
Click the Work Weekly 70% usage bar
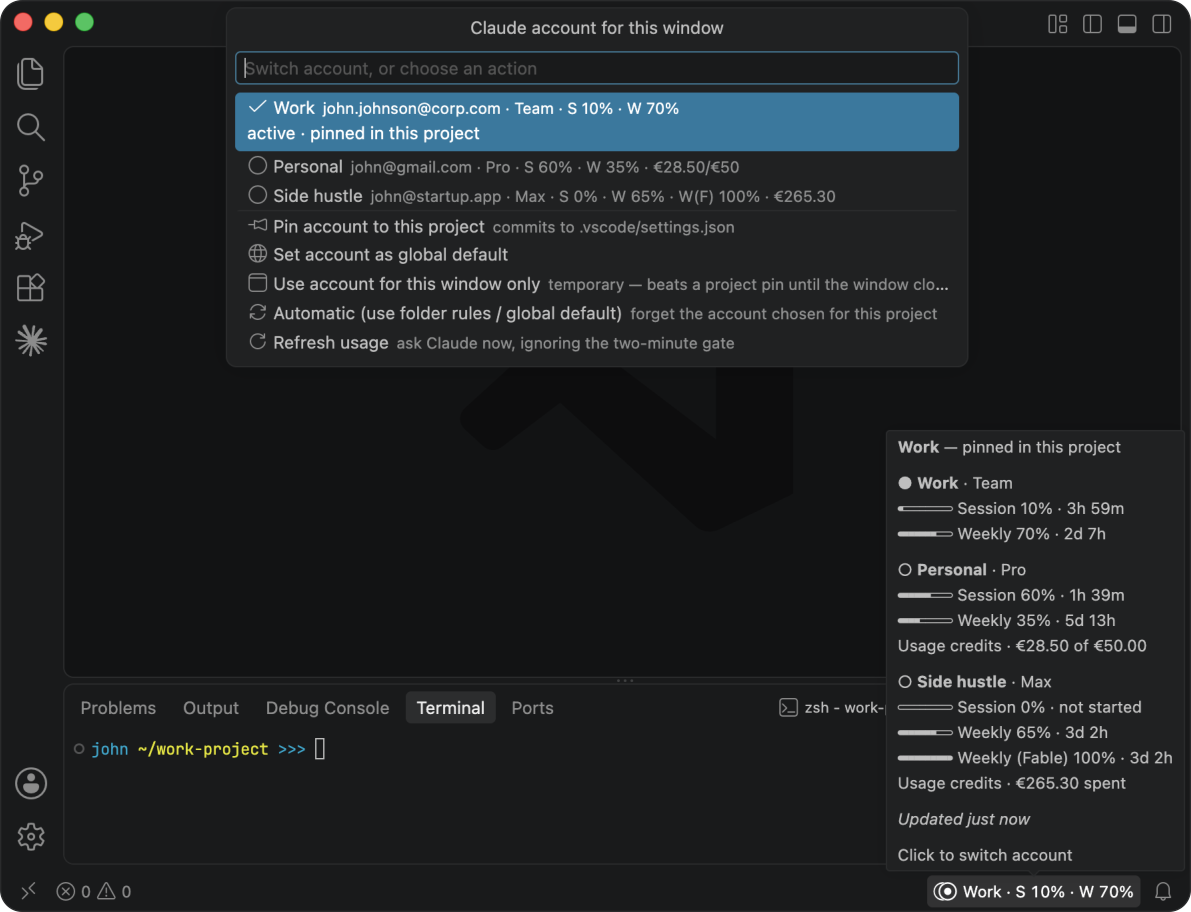[x=925, y=534]
